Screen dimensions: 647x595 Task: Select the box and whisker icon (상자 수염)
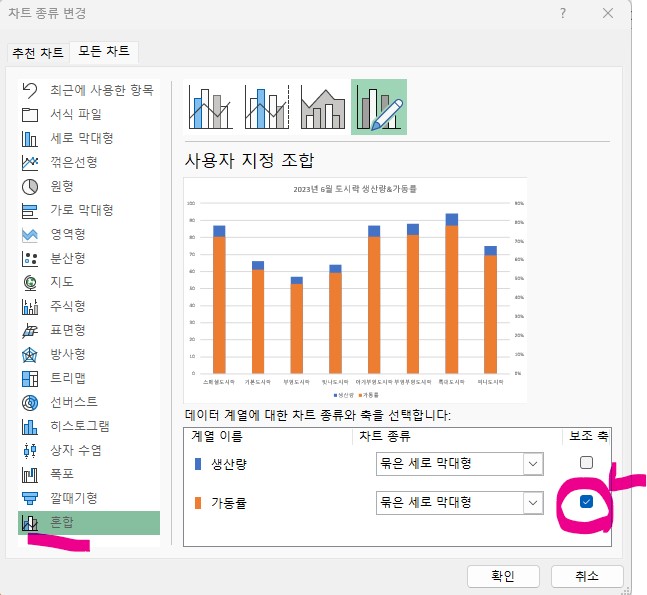[x=30, y=451]
